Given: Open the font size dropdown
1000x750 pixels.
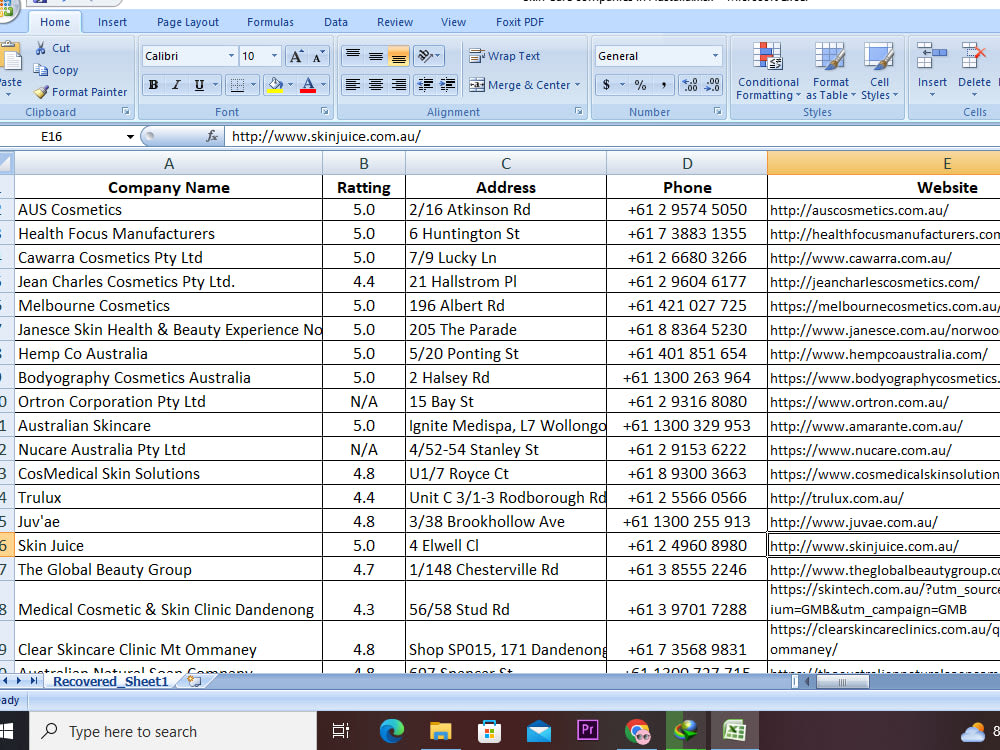Looking at the screenshot, I should [256, 55].
